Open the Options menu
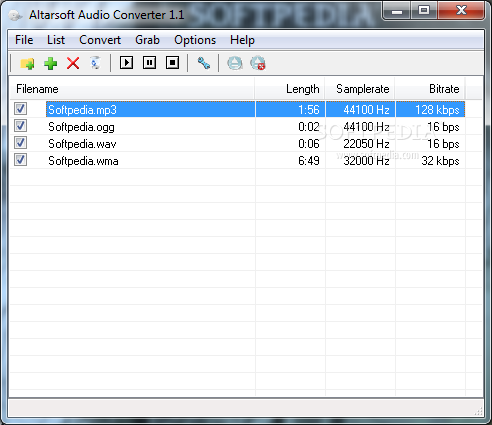This screenshot has width=492, height=425. pos(195,40)
